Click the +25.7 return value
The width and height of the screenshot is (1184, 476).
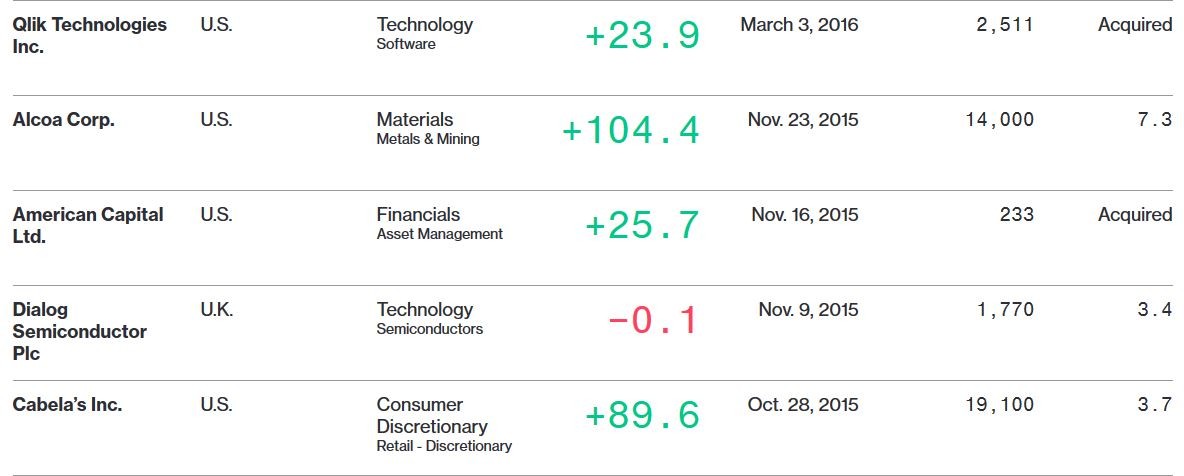coord(643,226)
